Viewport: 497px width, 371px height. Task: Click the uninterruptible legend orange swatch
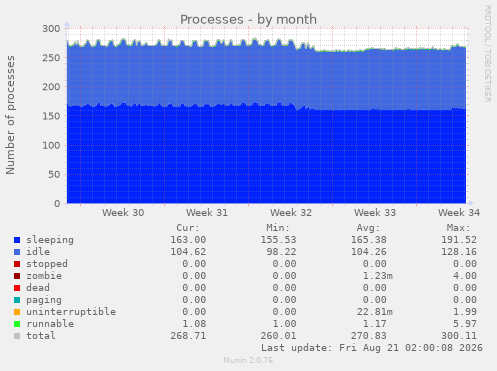[17, 312]
